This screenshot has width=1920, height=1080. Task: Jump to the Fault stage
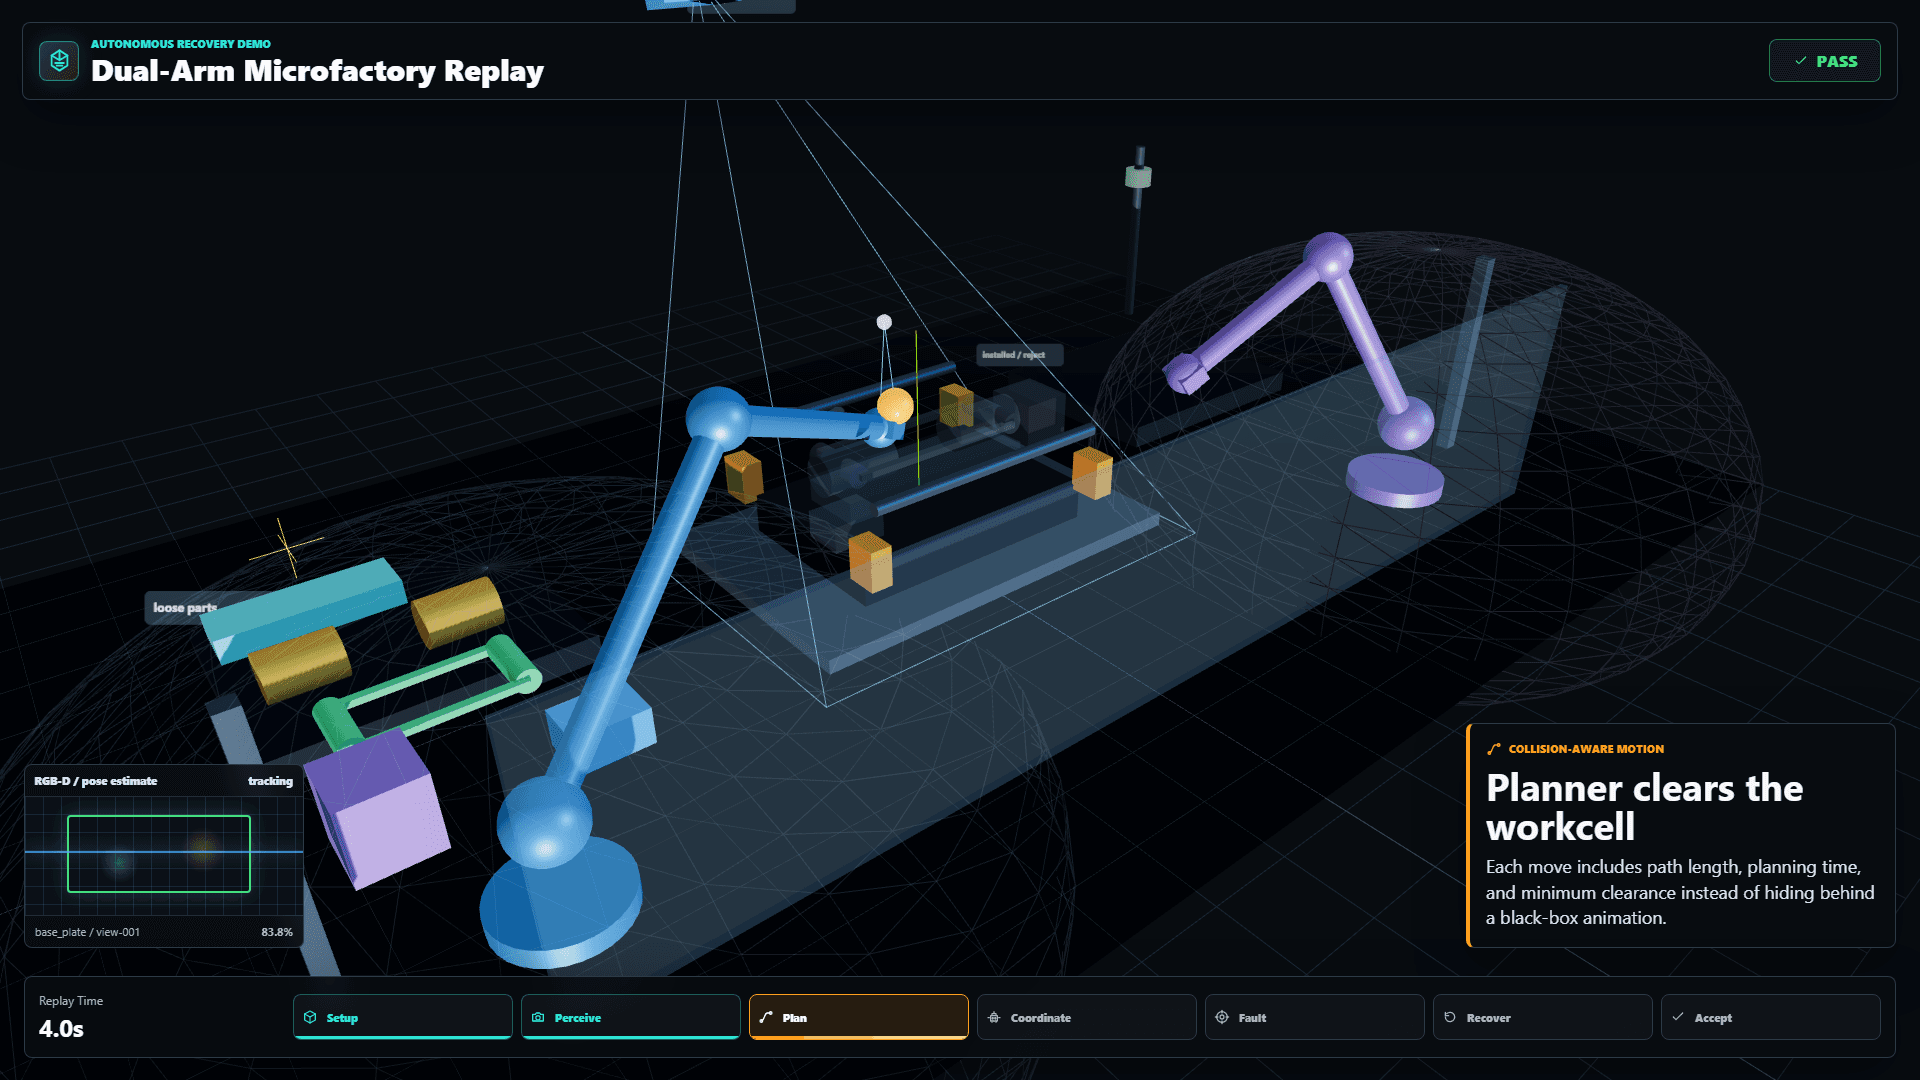tap(1315, 1017)
